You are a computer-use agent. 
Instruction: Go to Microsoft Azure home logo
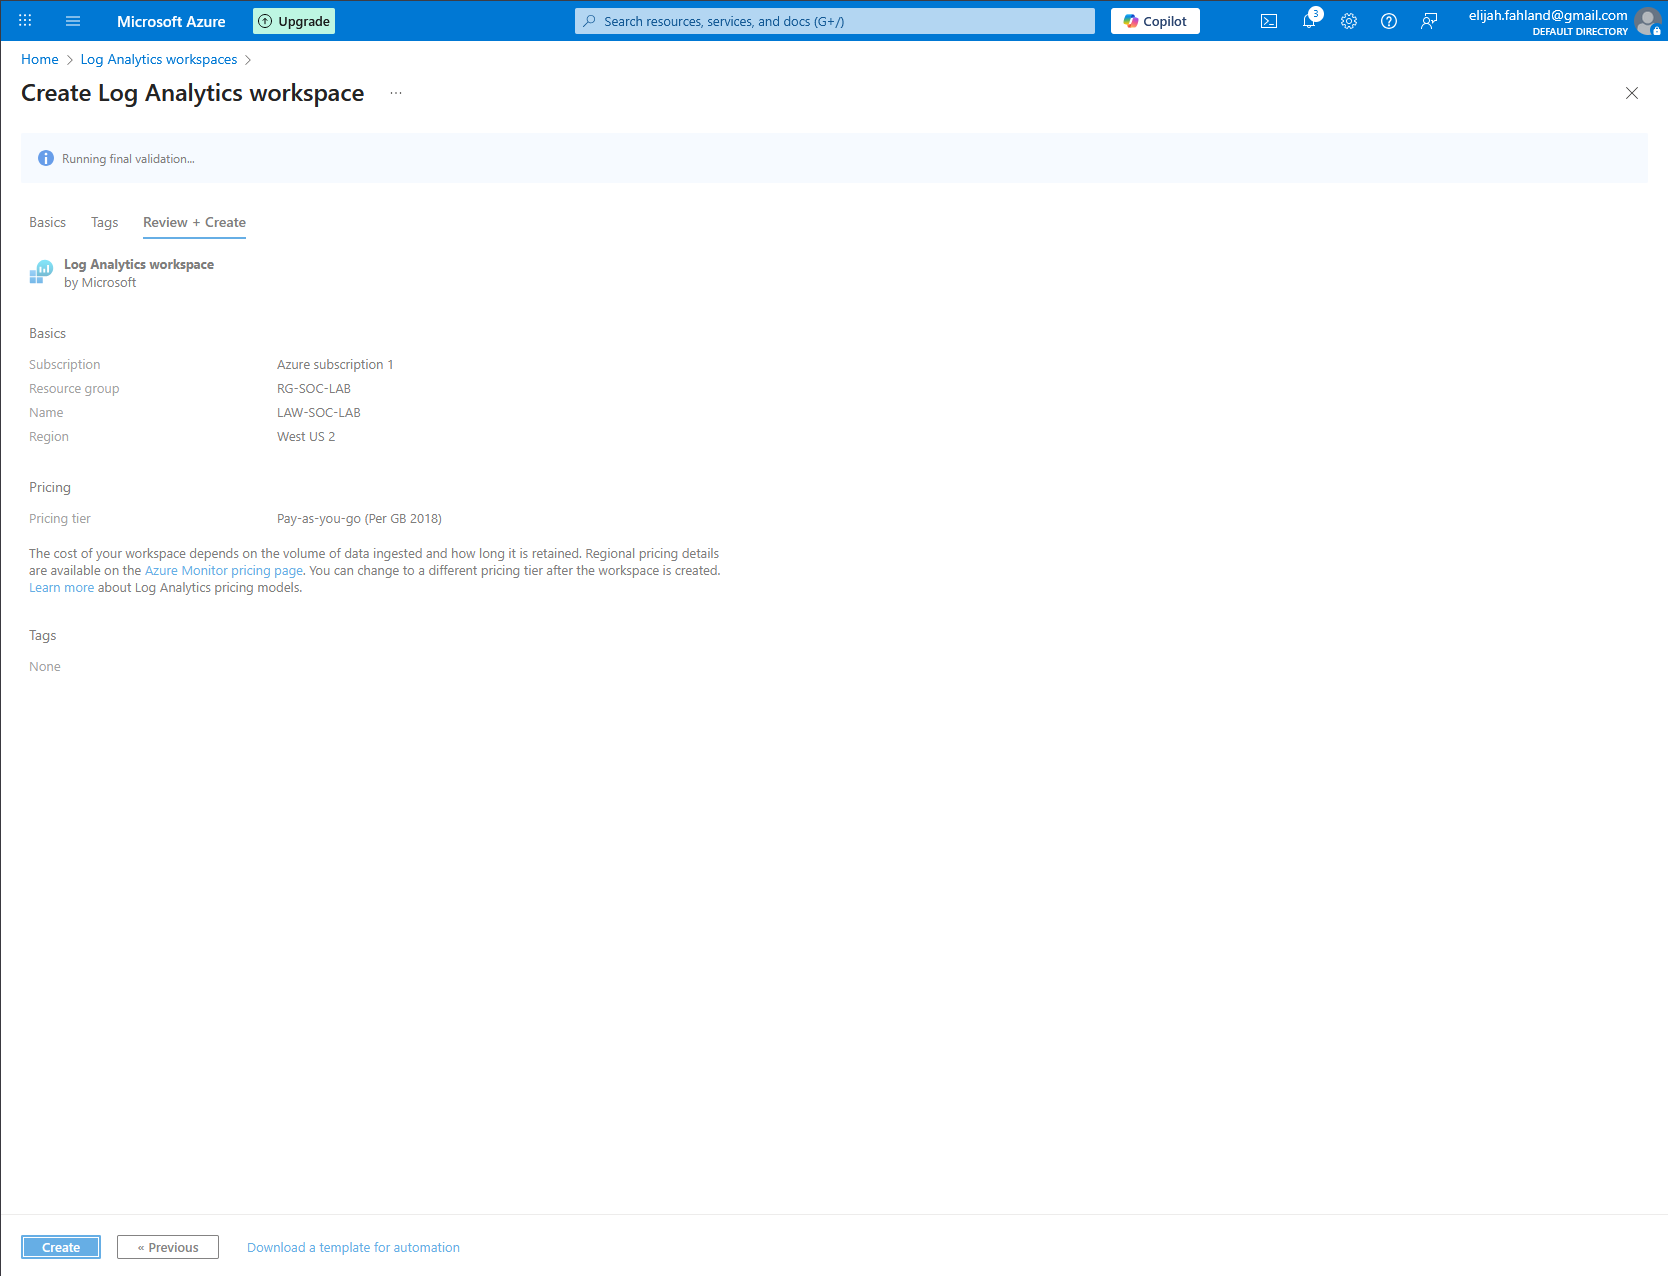(x=171, y=21)
